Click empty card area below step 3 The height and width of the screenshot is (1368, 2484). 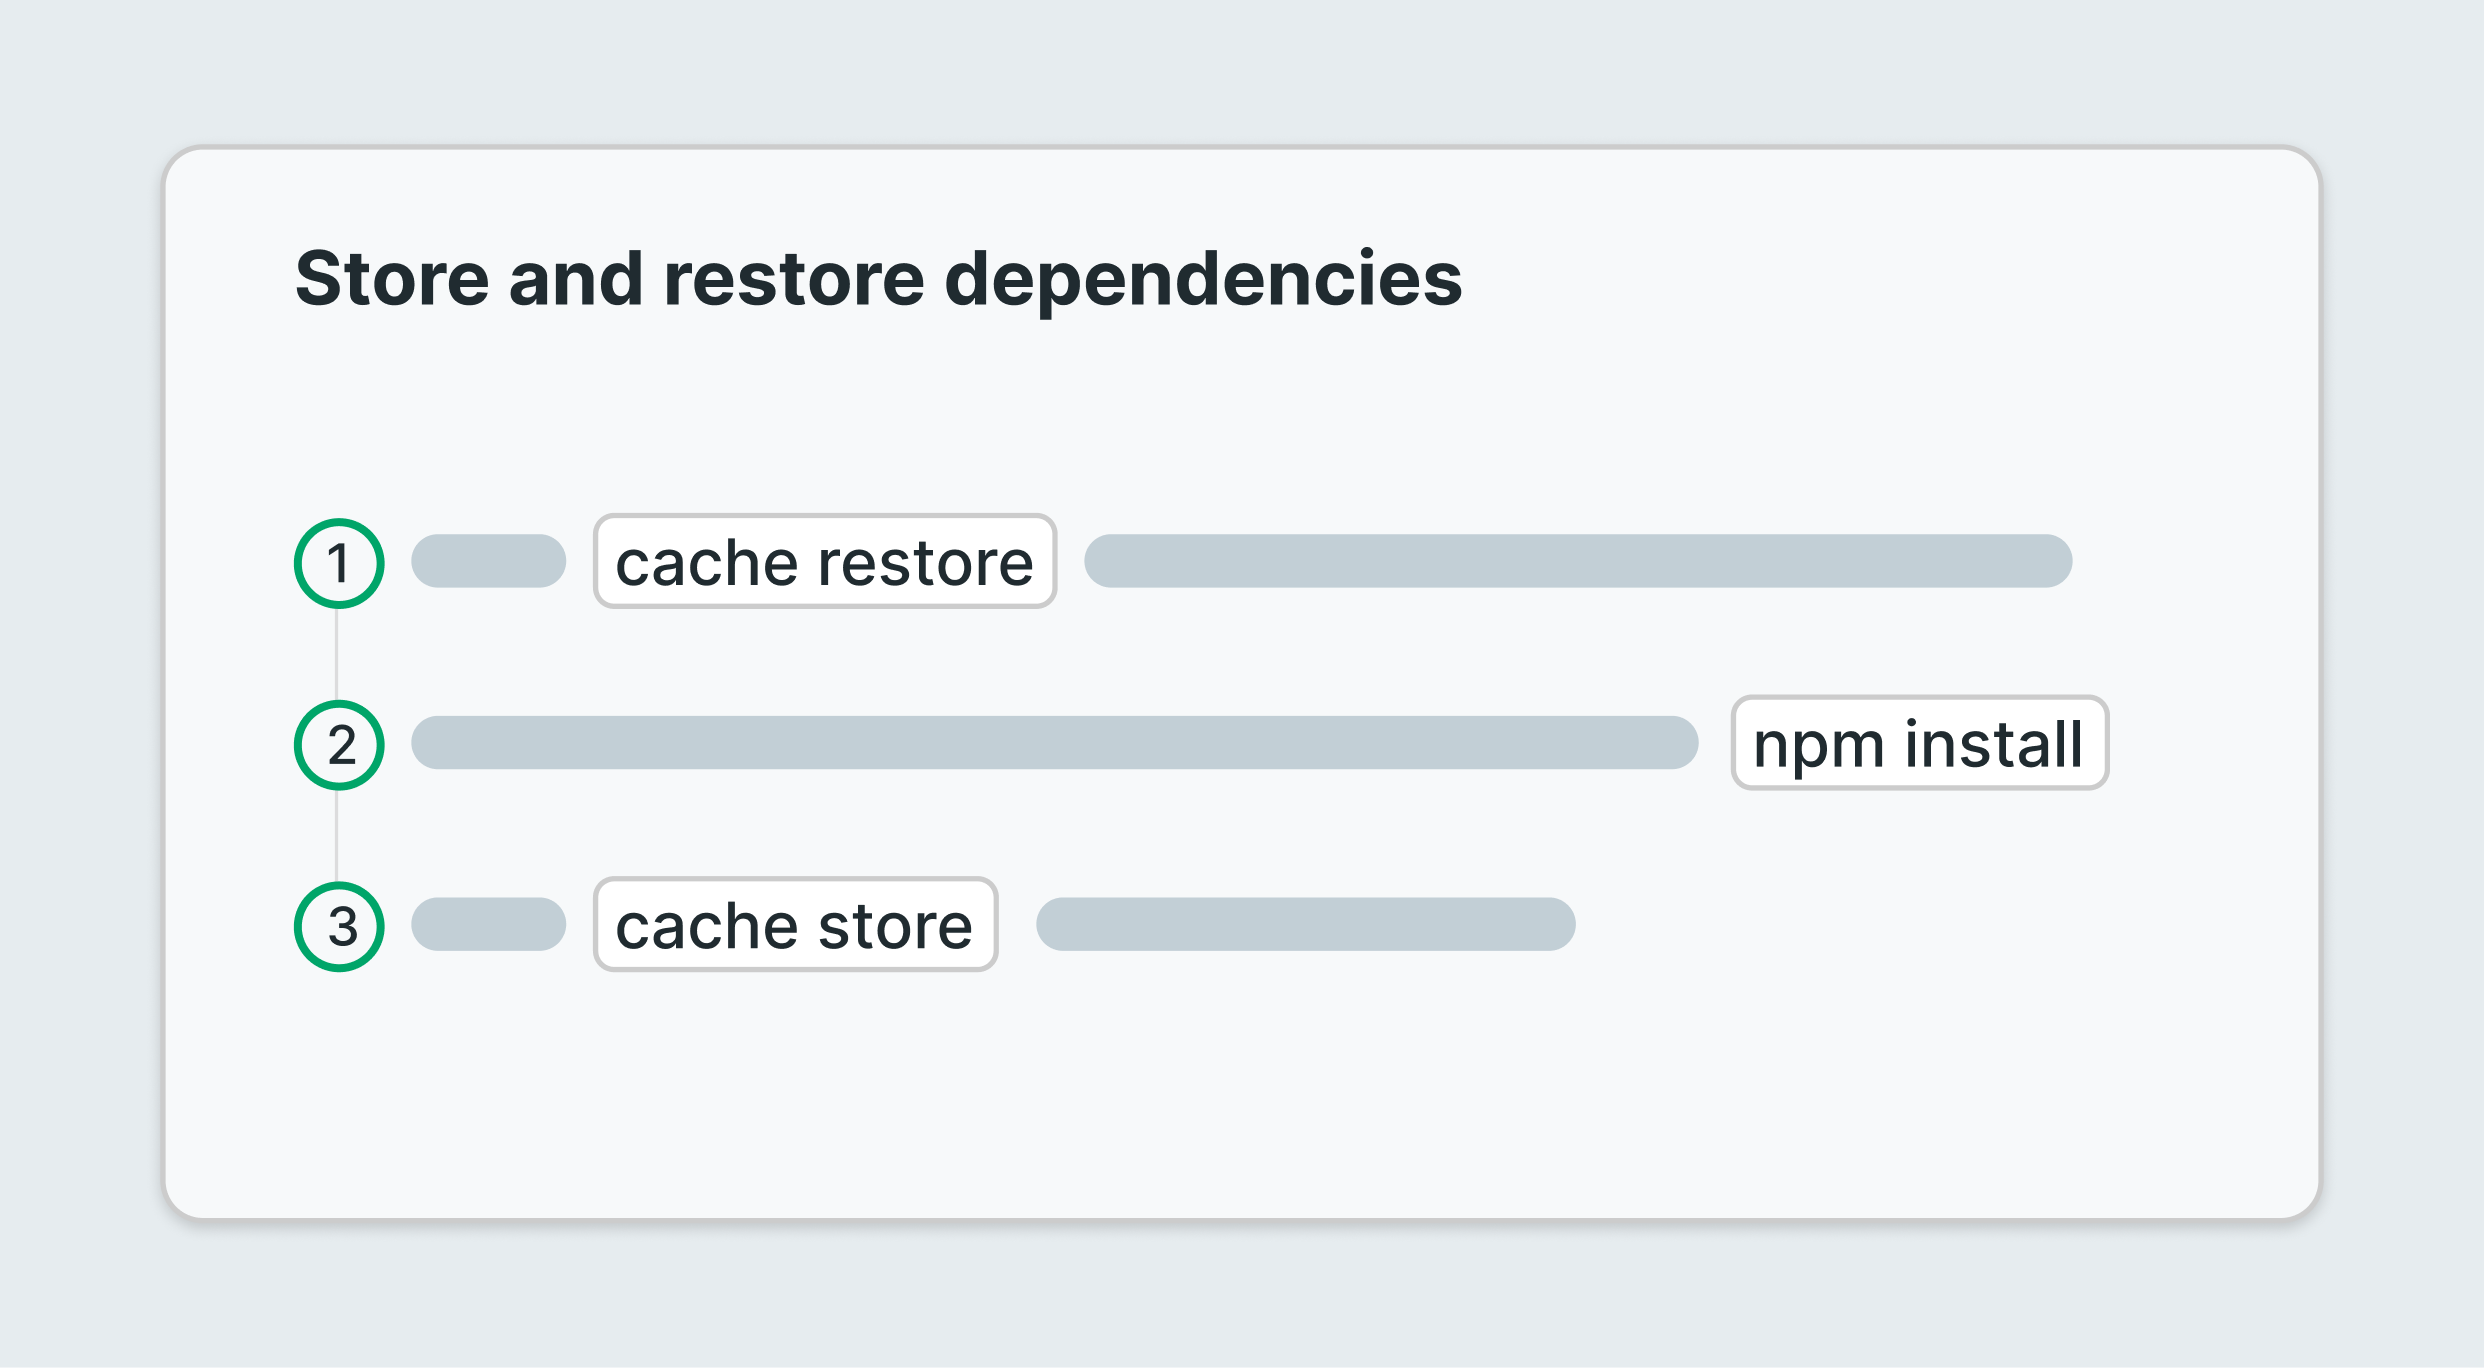pyautogui.click(x=1240, y=1095)
